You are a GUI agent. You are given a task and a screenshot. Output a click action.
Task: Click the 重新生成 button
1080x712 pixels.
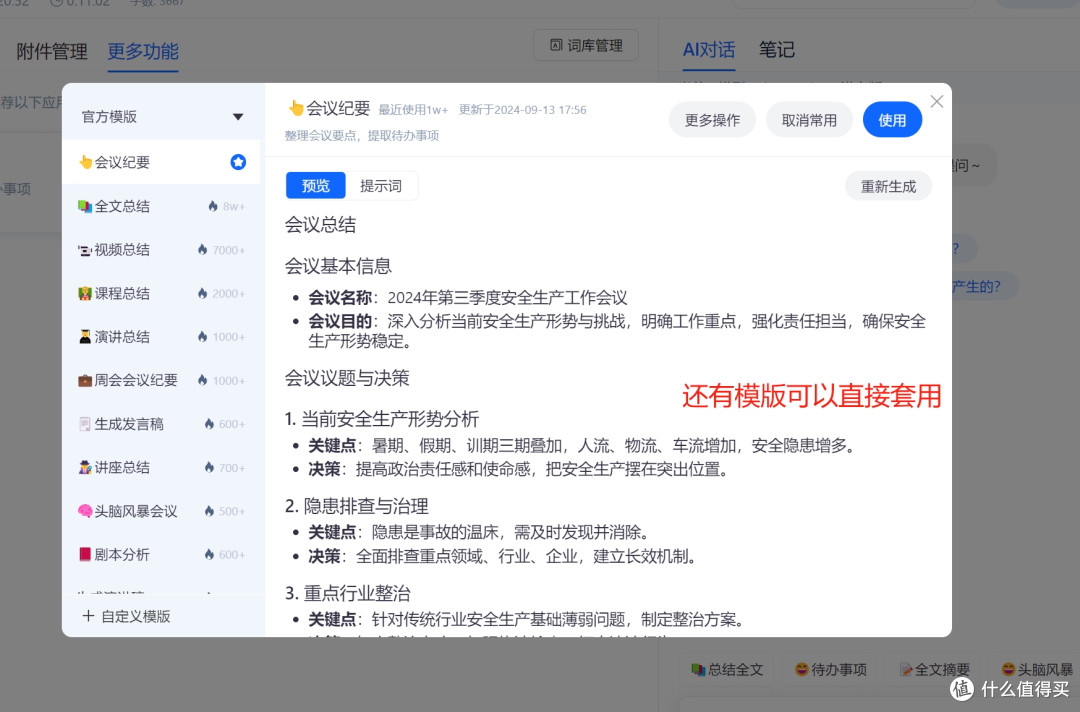click(889, 187)
